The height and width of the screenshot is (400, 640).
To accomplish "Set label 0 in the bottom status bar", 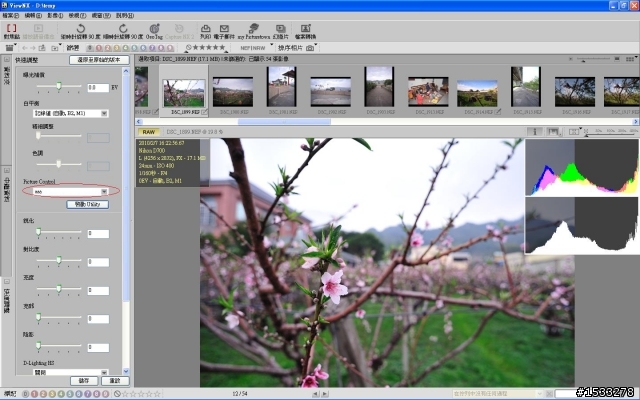I will pyautogui.click(x=25, y=394).
